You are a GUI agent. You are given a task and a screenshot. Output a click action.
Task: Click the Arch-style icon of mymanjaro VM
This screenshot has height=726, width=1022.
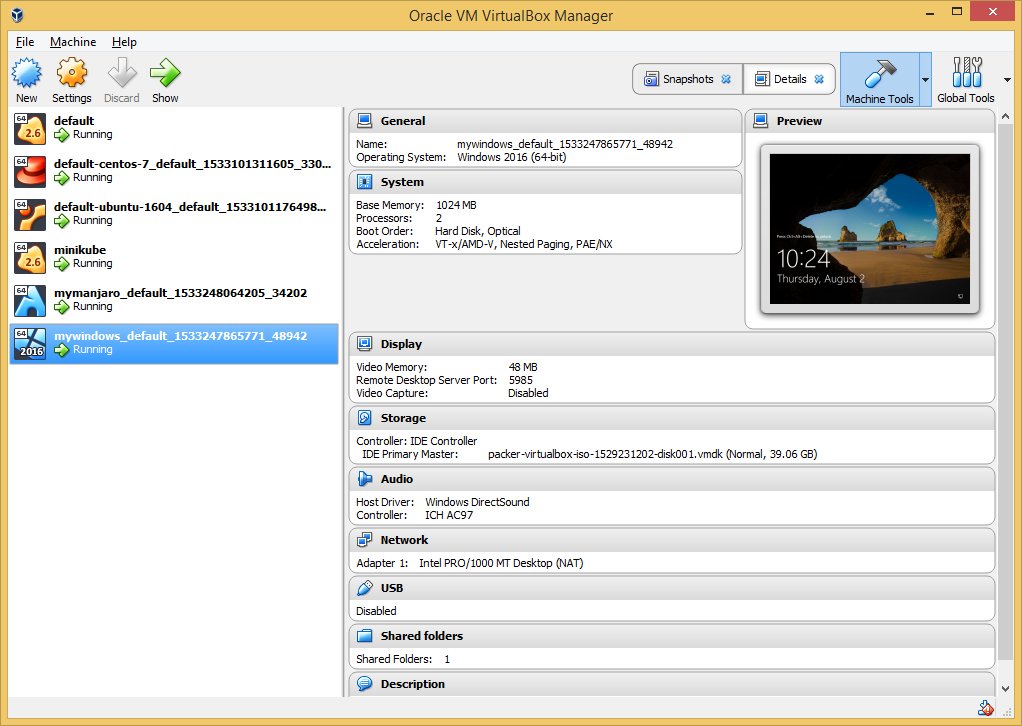[30, 300]
